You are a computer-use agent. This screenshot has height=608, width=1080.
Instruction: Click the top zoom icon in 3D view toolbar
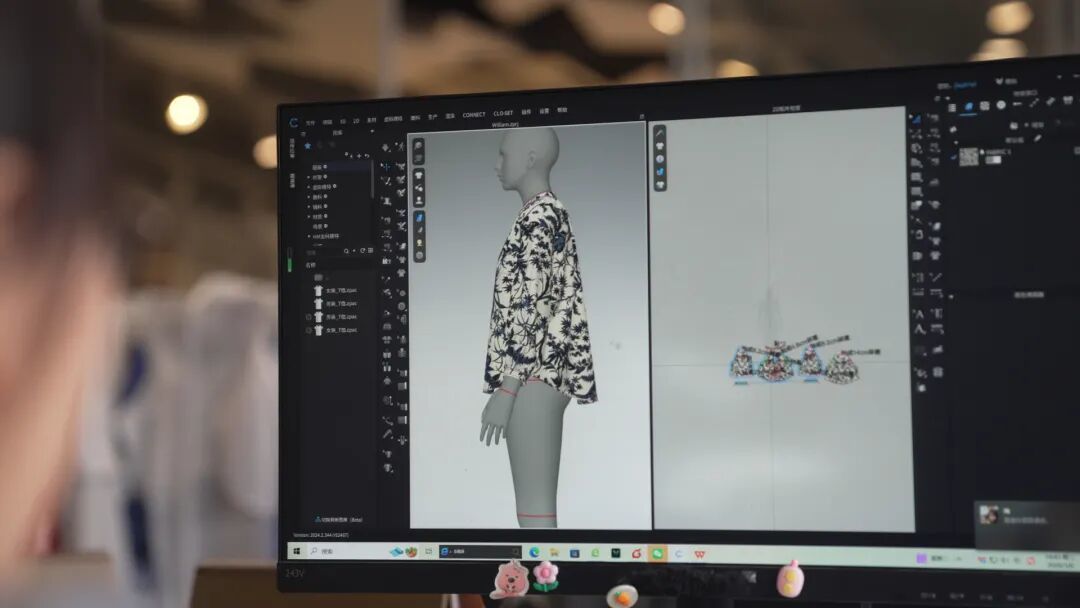418,146
